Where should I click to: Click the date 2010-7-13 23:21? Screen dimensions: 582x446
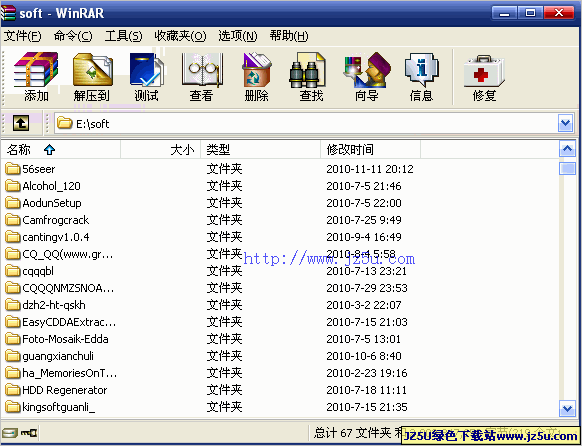pos(367,271)
